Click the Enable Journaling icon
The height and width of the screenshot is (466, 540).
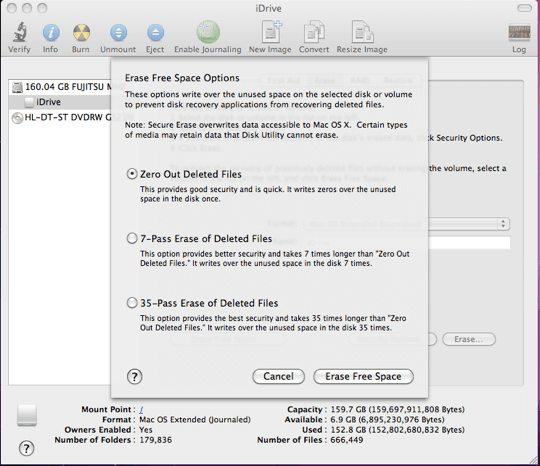(208, 32)
